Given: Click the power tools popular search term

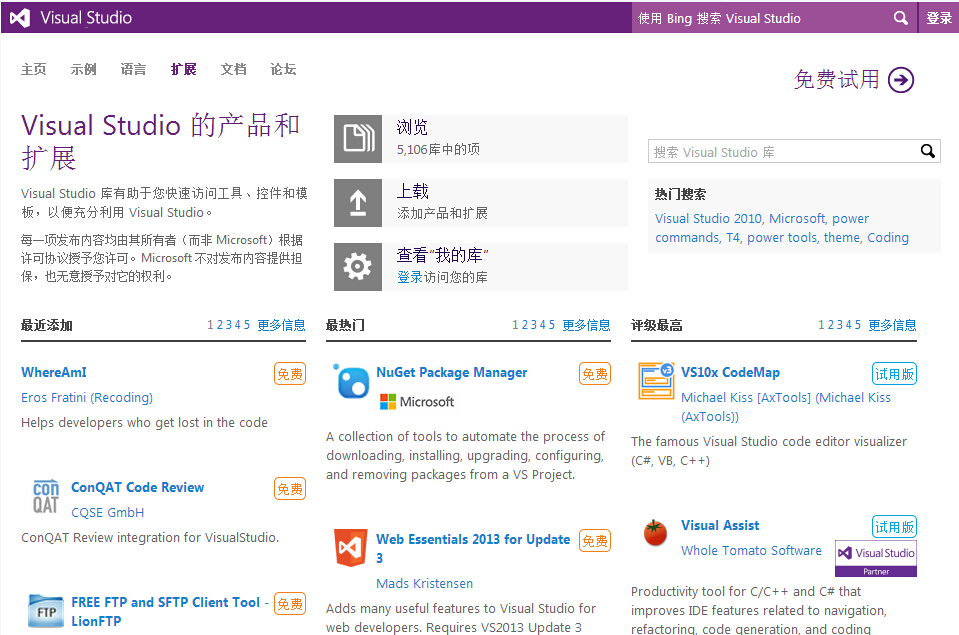Looking at the screenshot, I should [782, 237].
